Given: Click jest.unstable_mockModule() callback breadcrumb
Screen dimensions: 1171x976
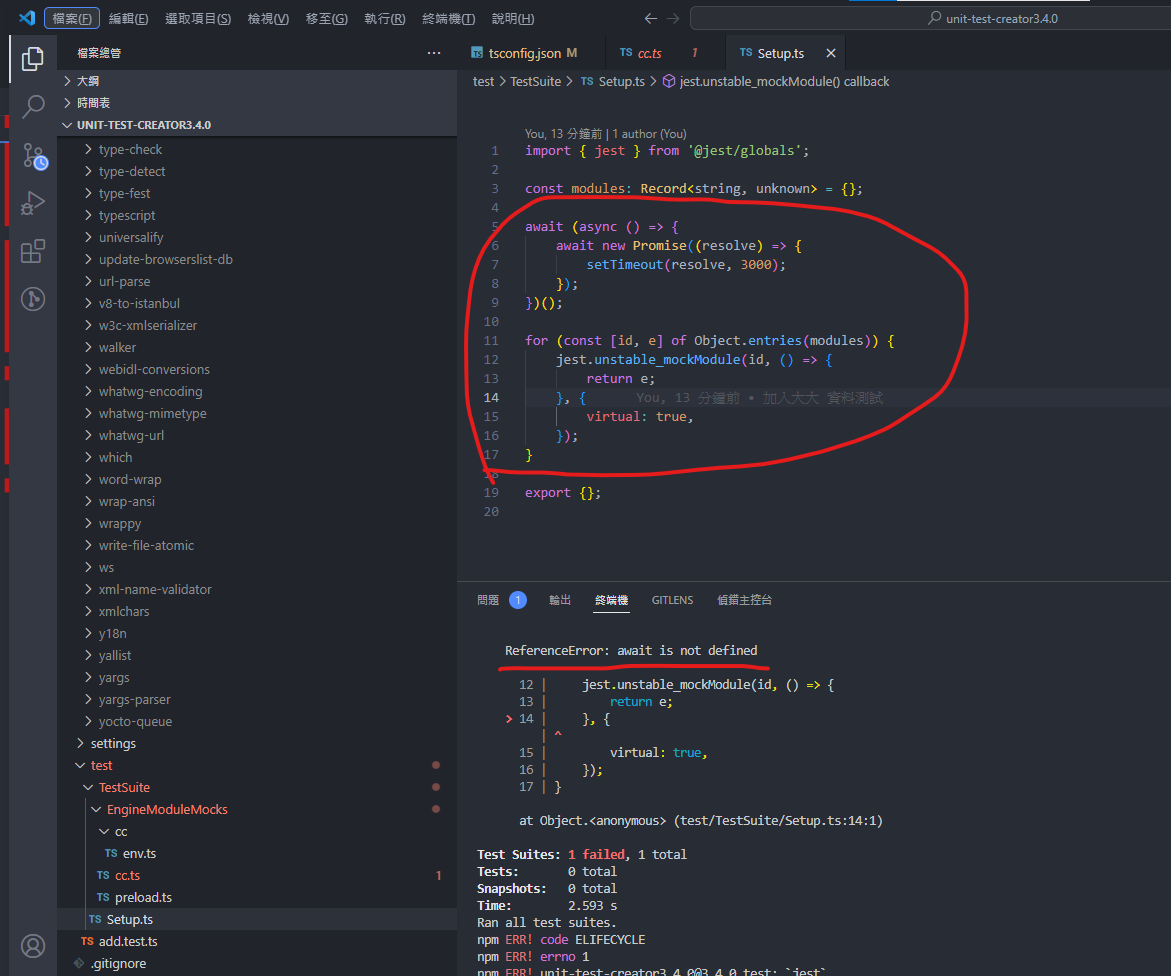Looking at the screenshot, I should (x=784, y=81).
